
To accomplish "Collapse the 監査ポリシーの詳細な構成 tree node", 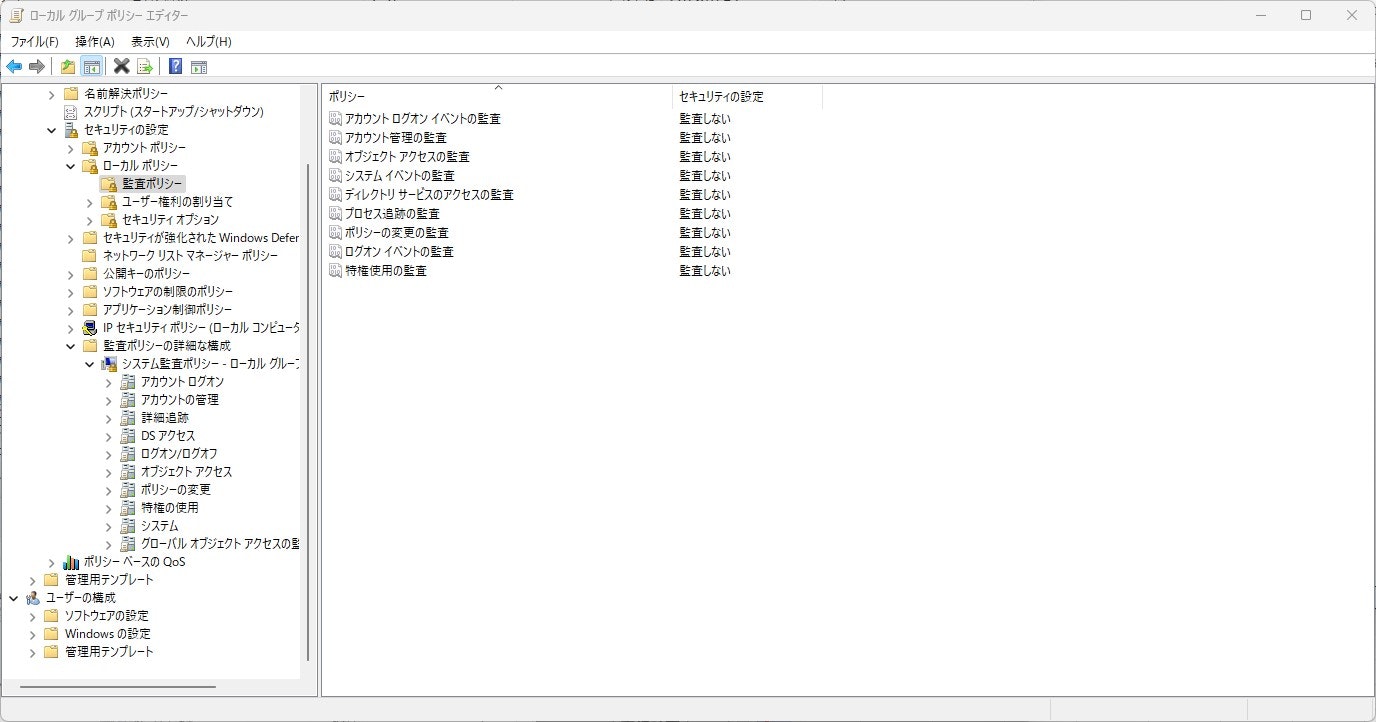I will (x=71, y=346).
